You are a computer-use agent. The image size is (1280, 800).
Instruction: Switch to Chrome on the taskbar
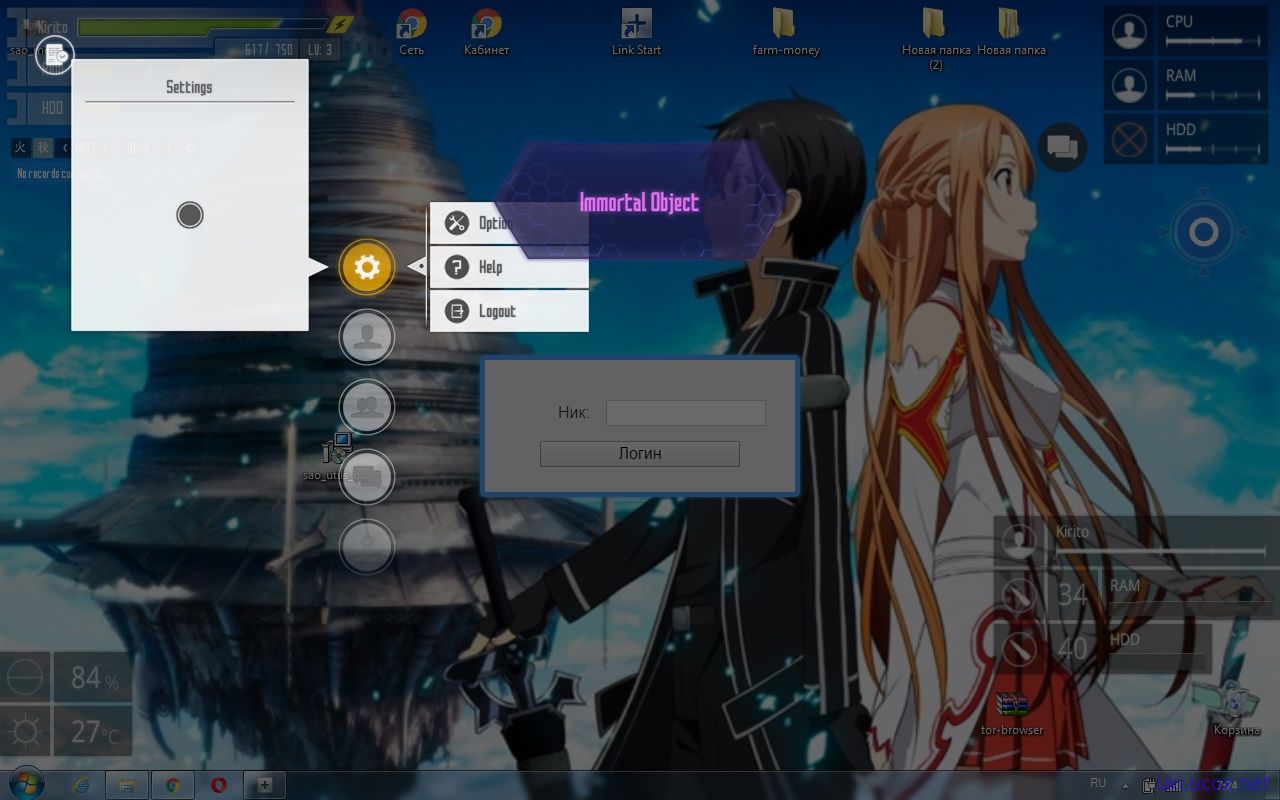173,786
